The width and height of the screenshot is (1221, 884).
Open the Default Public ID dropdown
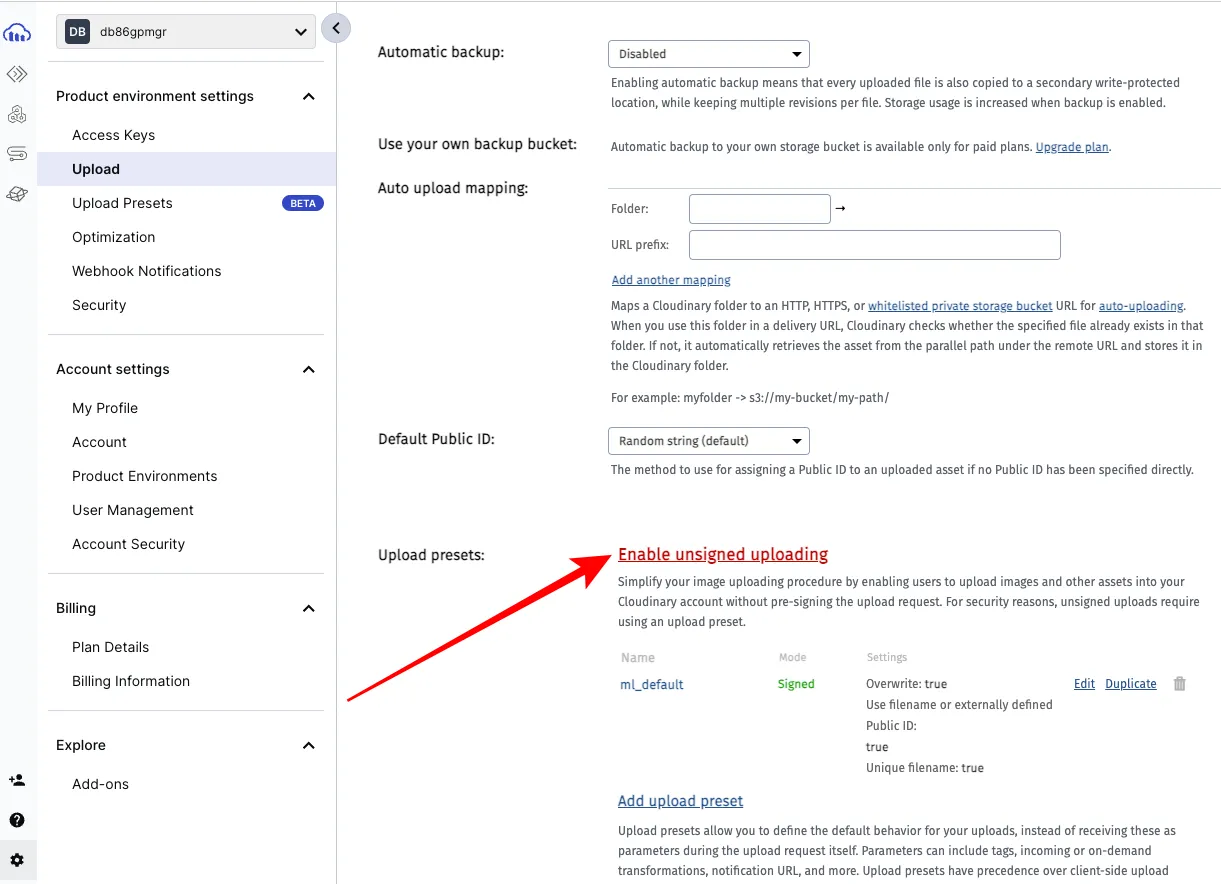click(x=709, y=441)
